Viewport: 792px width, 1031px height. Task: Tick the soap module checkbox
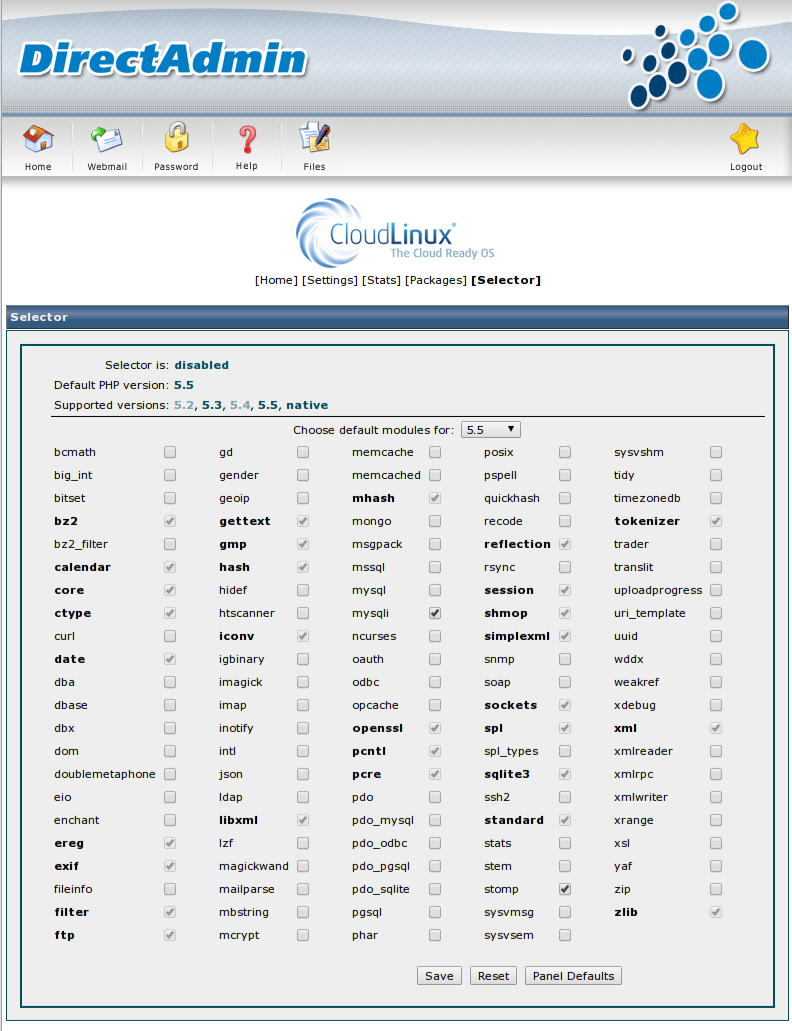[x=565, y=683]
